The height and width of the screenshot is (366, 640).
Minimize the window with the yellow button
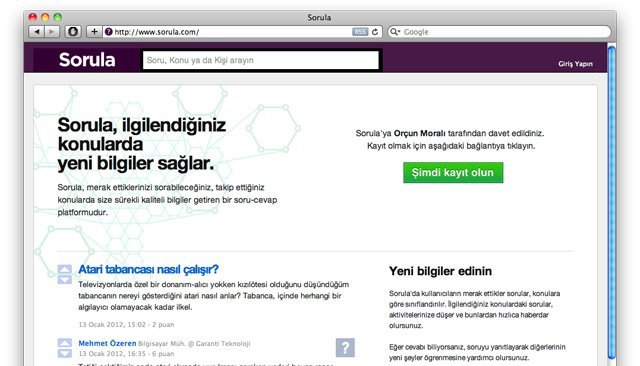coord(45,17)
